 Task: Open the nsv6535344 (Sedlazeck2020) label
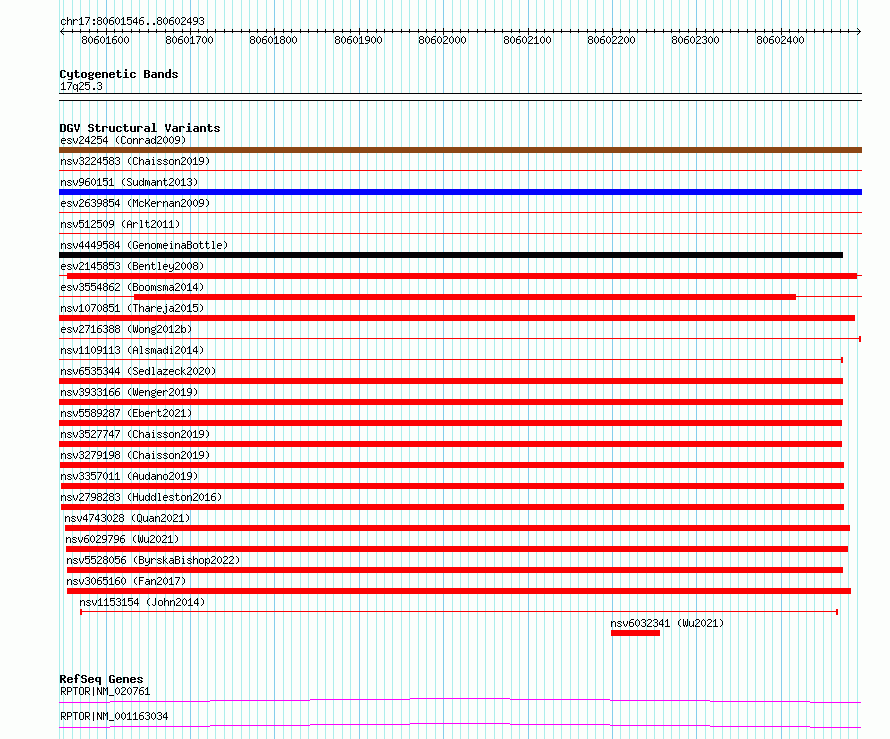pos(138,371)
